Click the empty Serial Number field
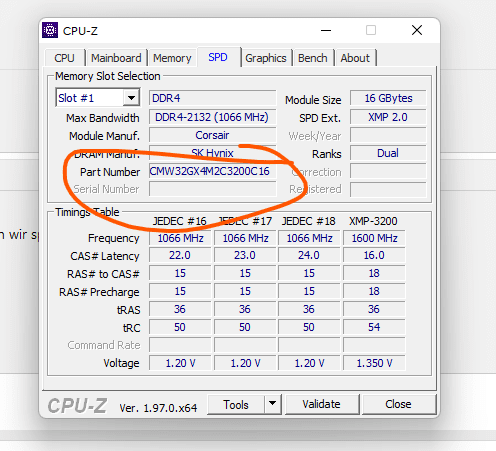The width and height of the screenshot is (496, 451). [x=212, y=189]
